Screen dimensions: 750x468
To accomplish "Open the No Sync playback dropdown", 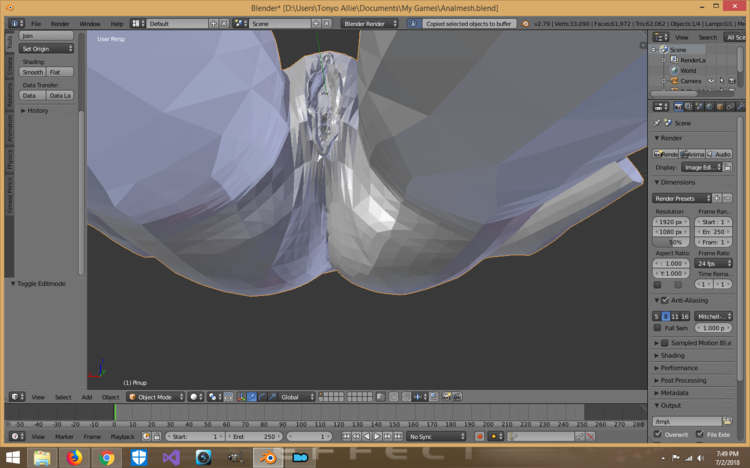I will [x=436, y=436].
